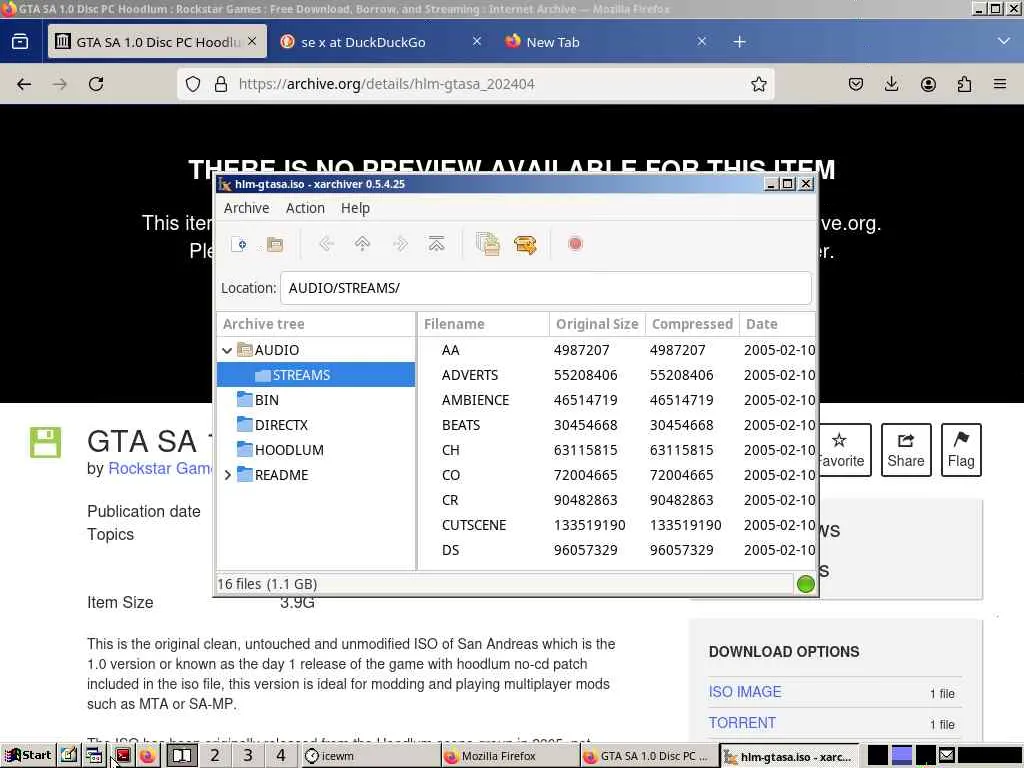The height and width of the screenshot is (768, 1024).
Task: Click the Rockstar Games author link
Action: (x=160, y=468)
